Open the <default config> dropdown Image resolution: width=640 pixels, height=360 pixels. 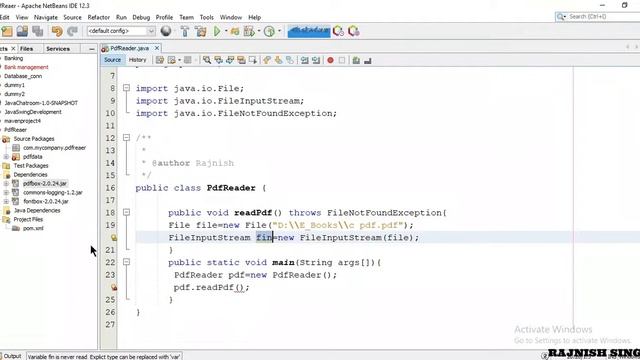[x=121, y=31]
